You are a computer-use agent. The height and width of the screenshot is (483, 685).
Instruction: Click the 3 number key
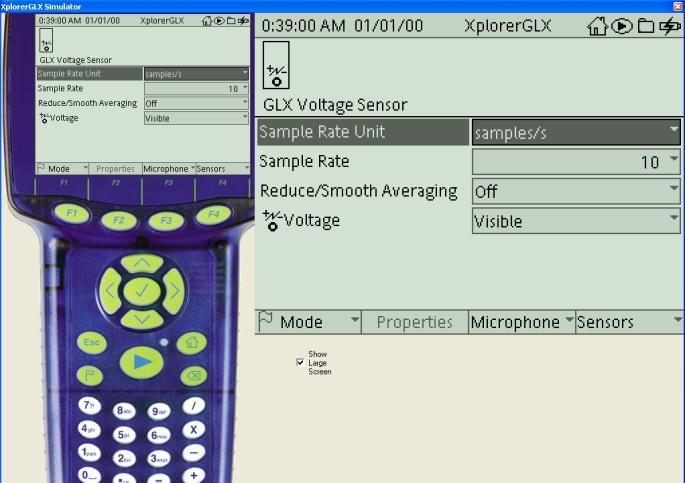pyautogui.click(x=159, y=459)
